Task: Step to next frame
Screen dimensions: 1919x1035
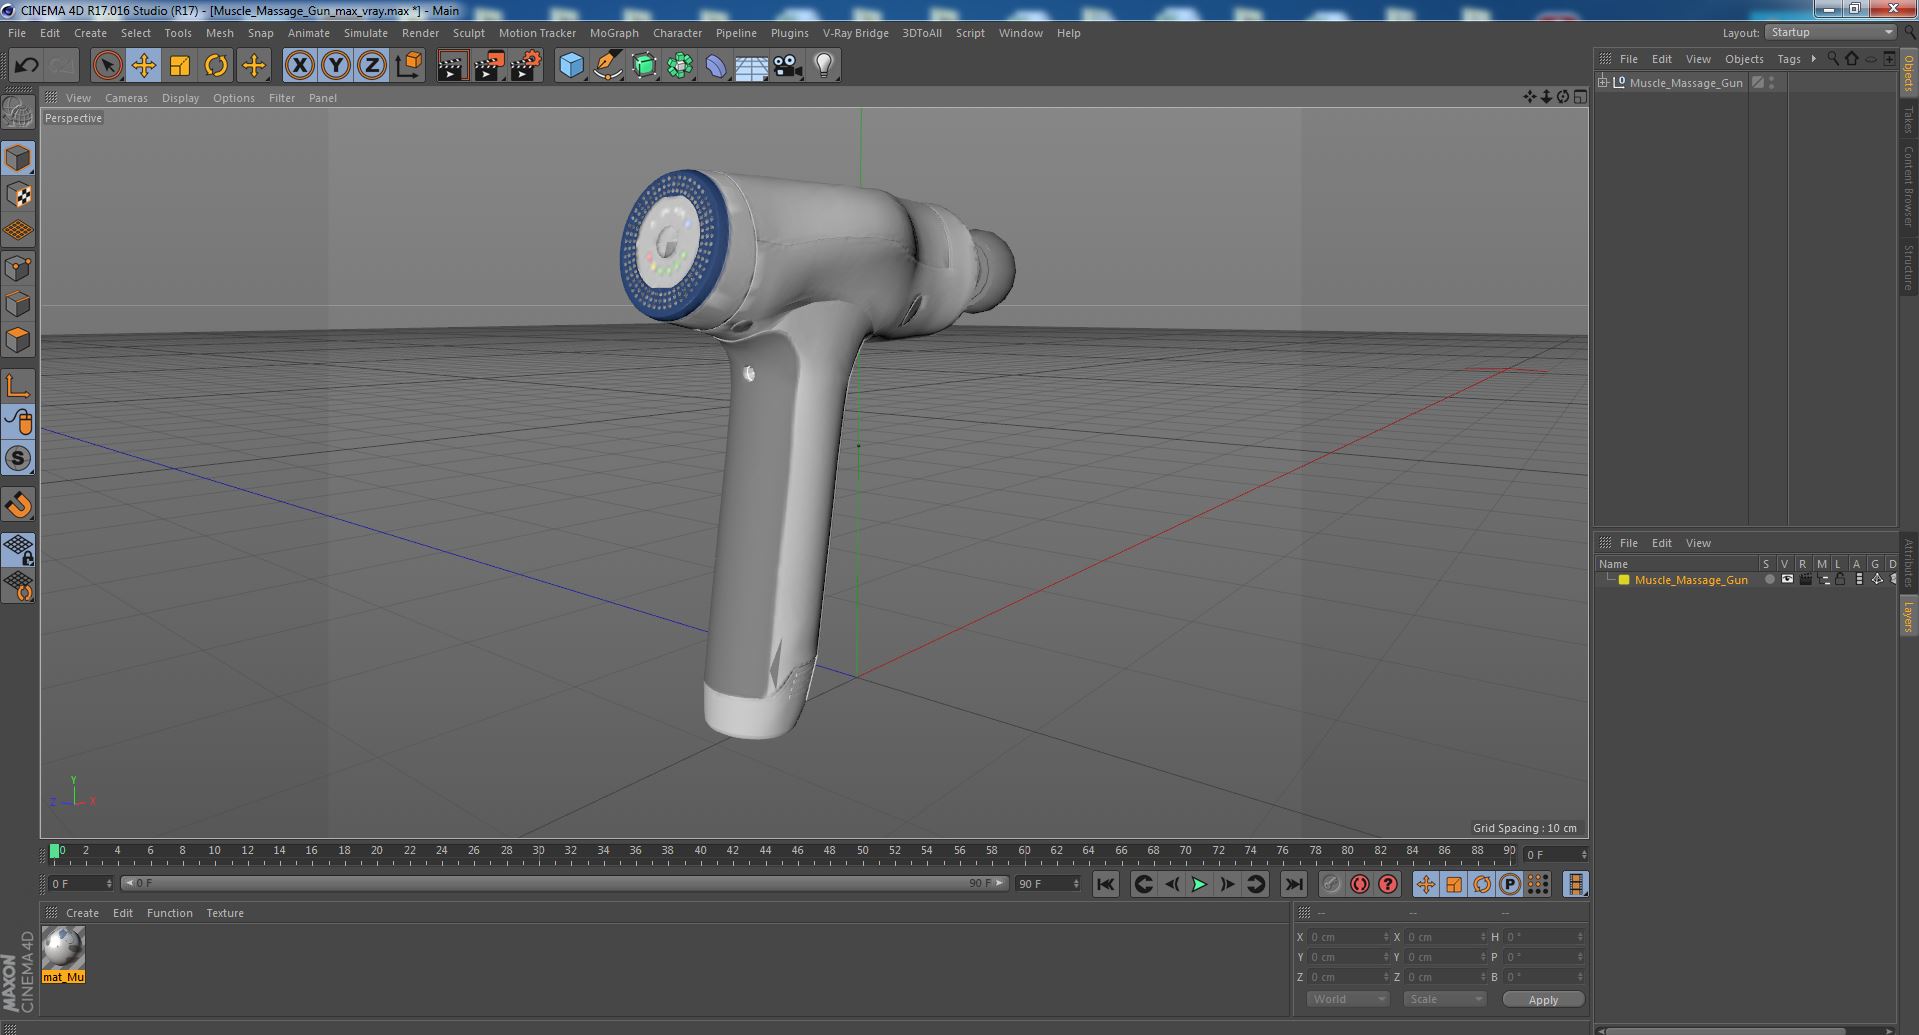Action: [1227, 884]
